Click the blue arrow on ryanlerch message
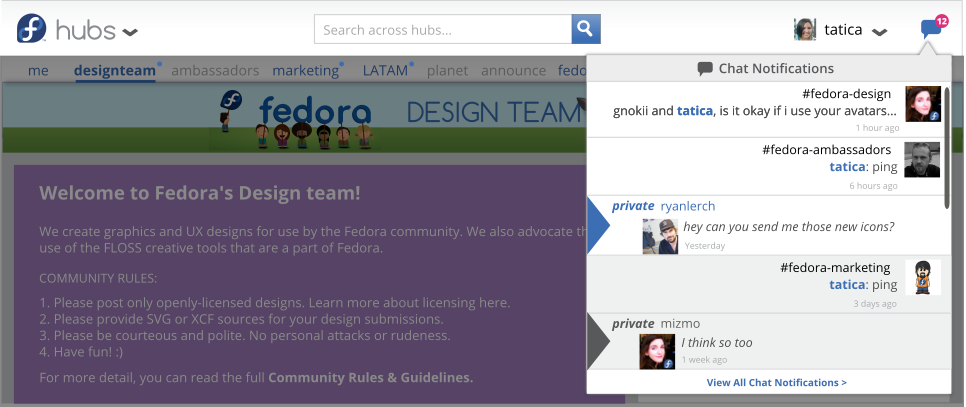Viewport: 966px width, 407px height. pyautogui.click(x=598, y=225)
